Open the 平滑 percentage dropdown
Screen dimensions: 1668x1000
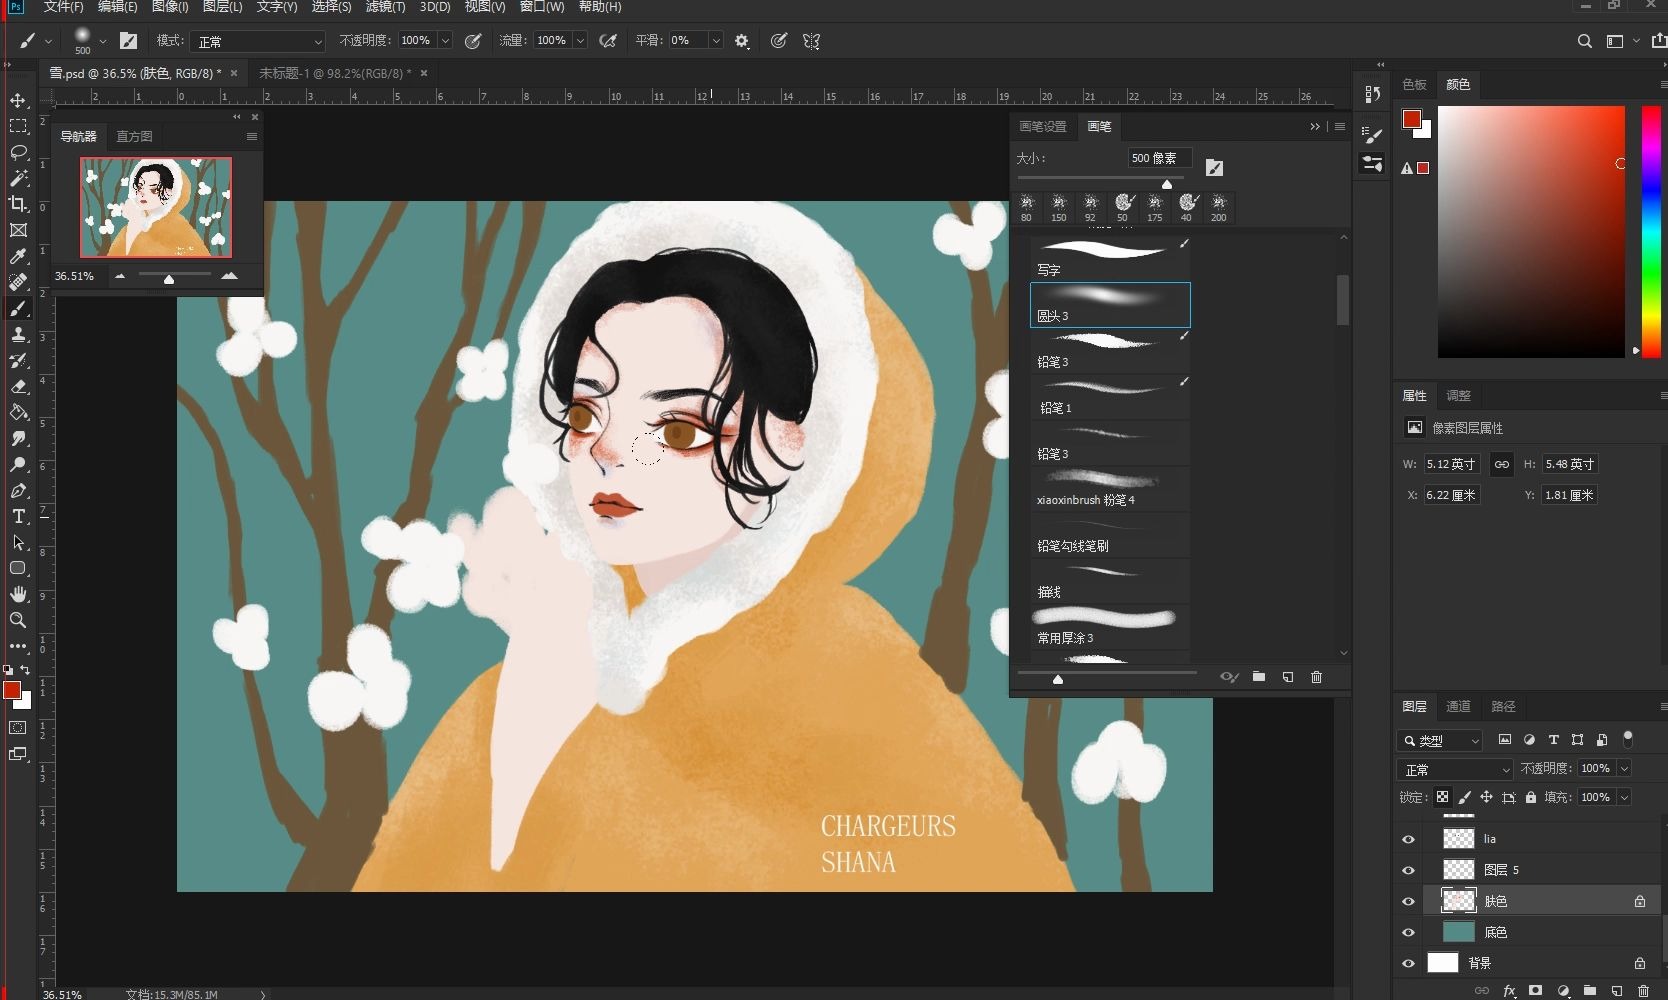click(716, 41)
